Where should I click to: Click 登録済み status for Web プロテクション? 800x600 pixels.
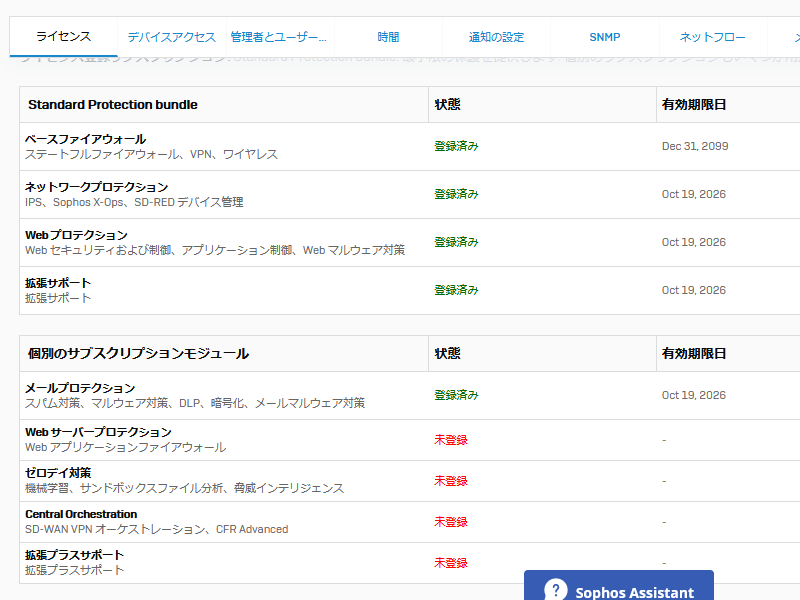(x=456, y=242)
